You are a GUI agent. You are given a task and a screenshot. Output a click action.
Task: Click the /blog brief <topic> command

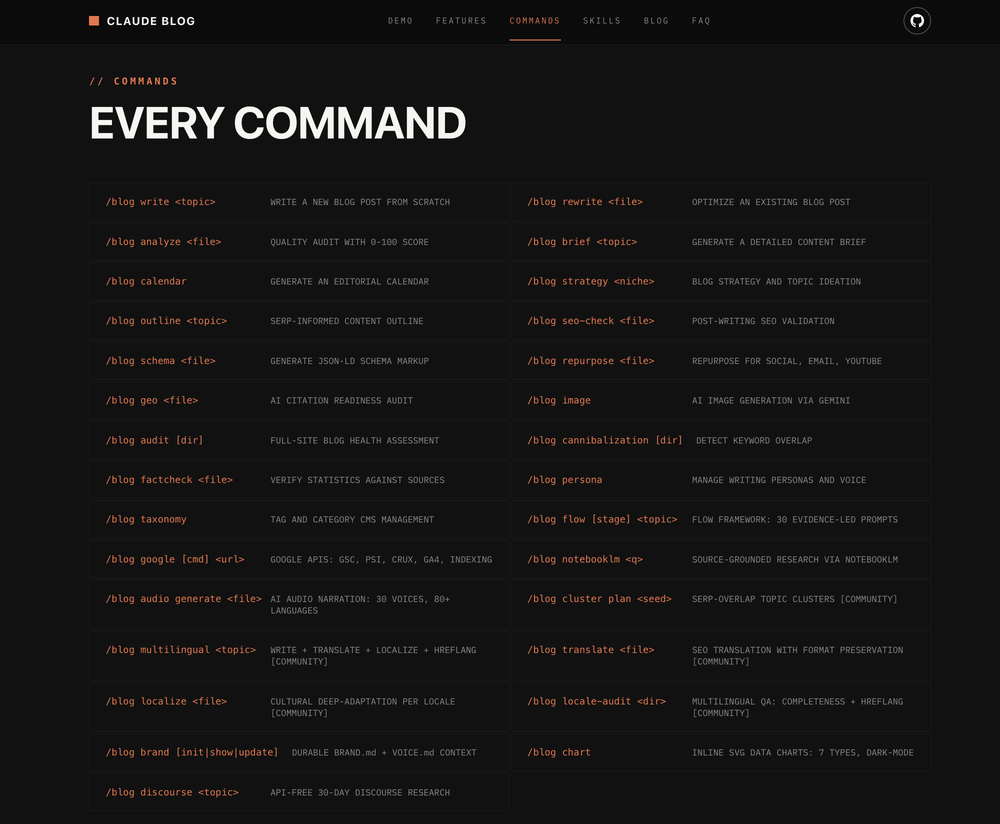click(582, 242)
